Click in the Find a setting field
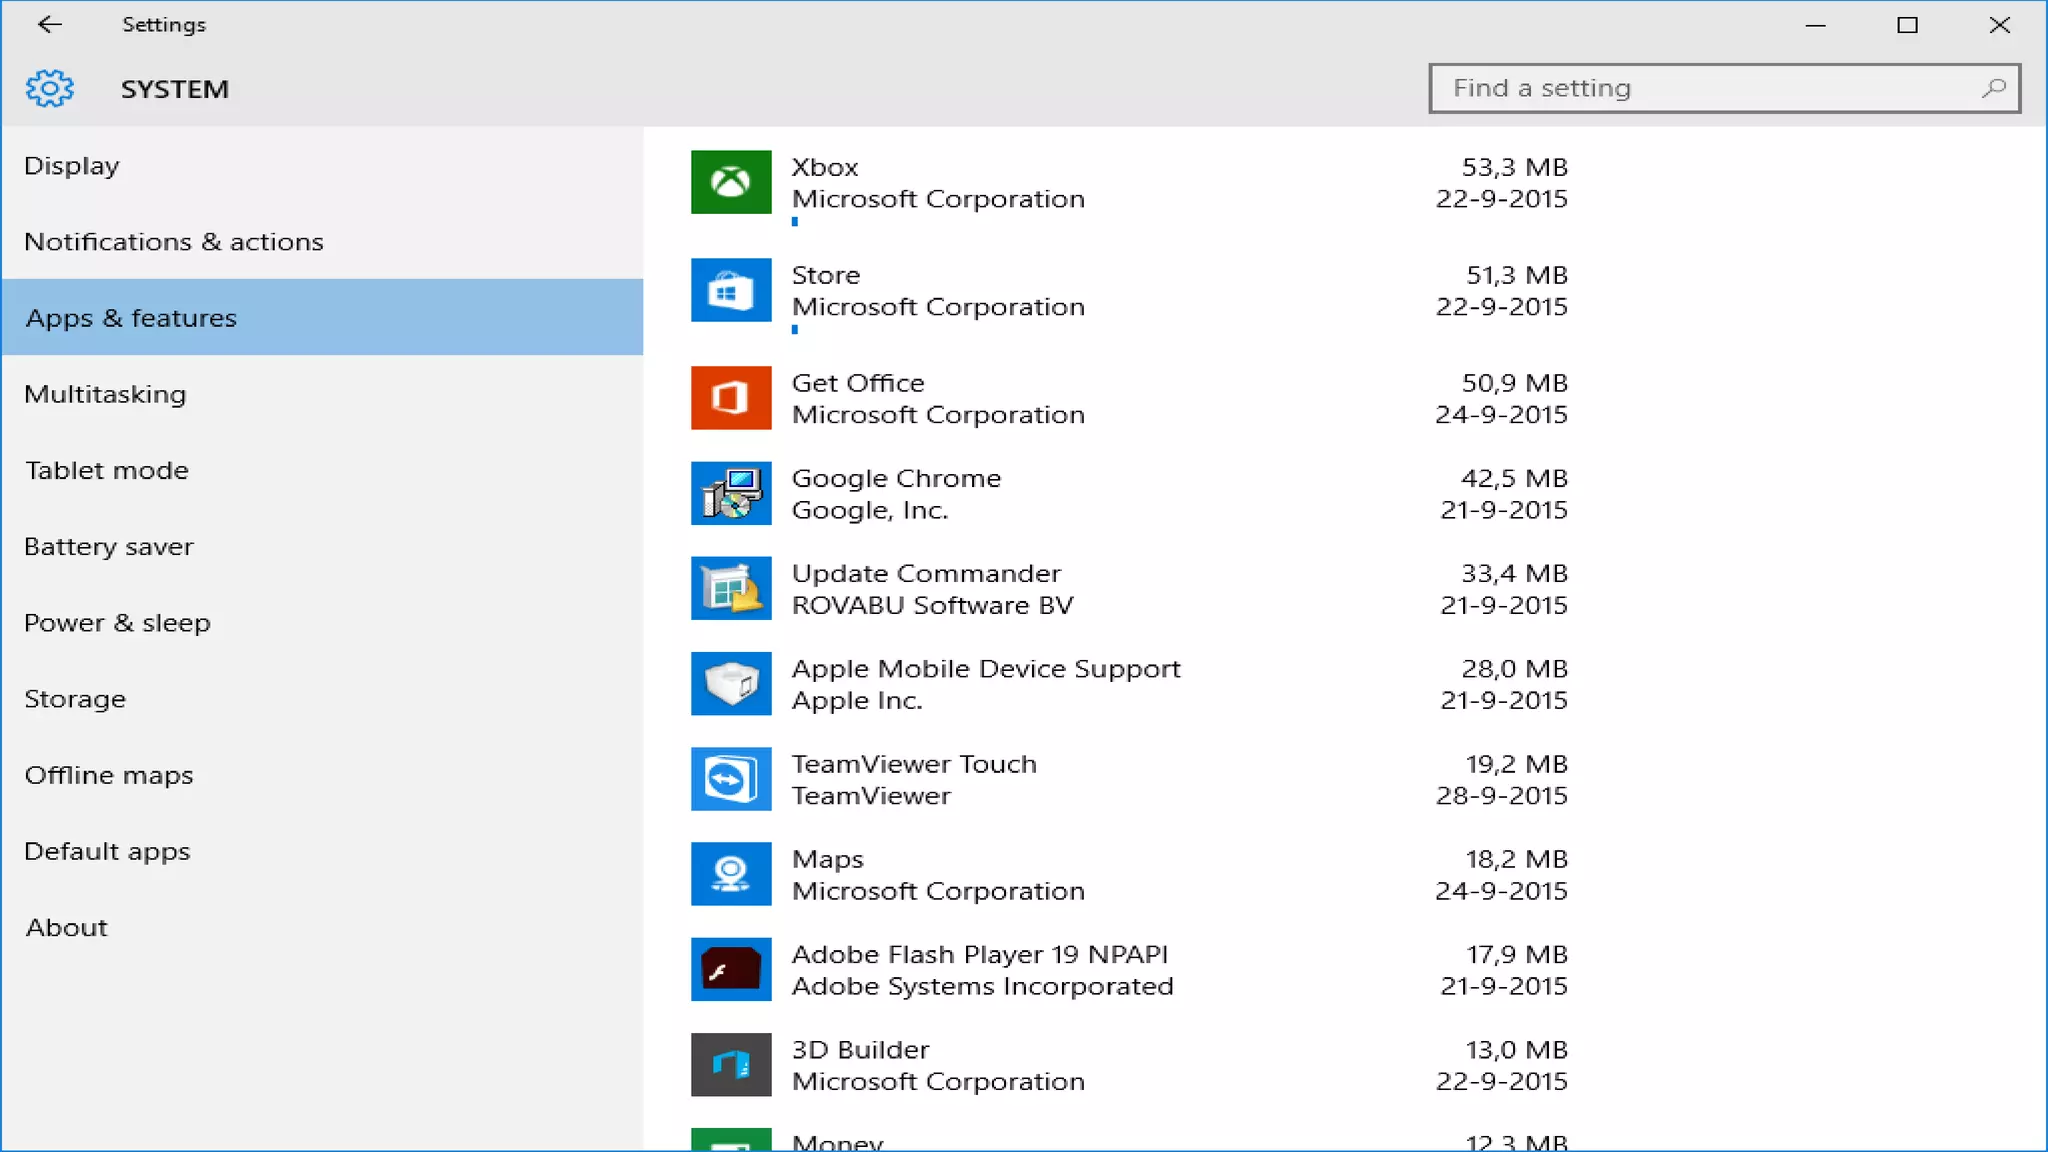 point(1724,88)
